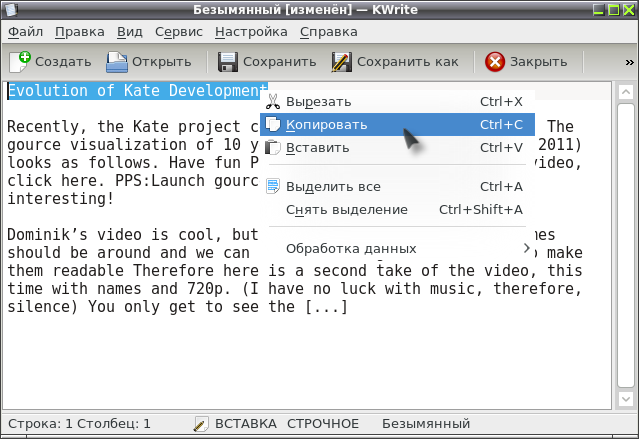This screenshot has height=439, width=639.
Task: Open the Файл menu
Action: 25,32
